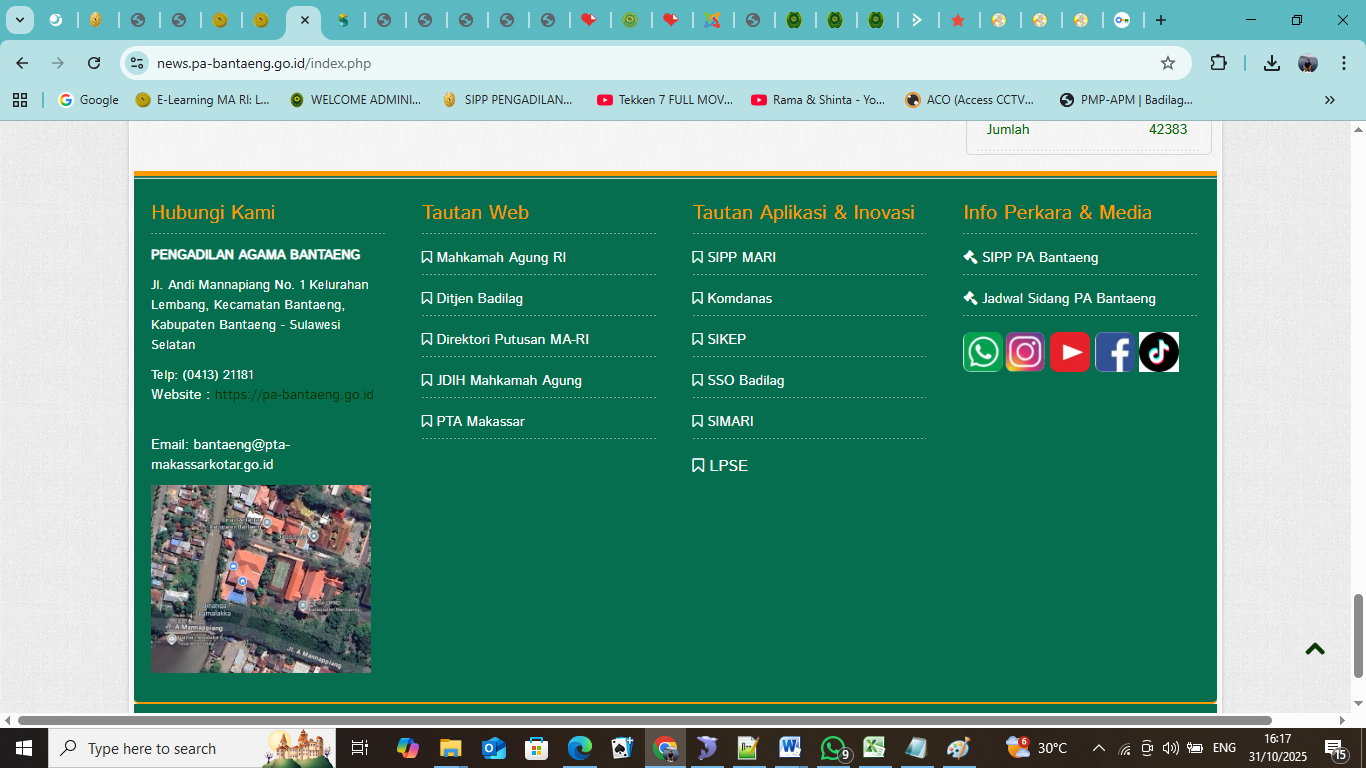
Task: Open the WhatsApp social media icon
Action: [982, 352]
